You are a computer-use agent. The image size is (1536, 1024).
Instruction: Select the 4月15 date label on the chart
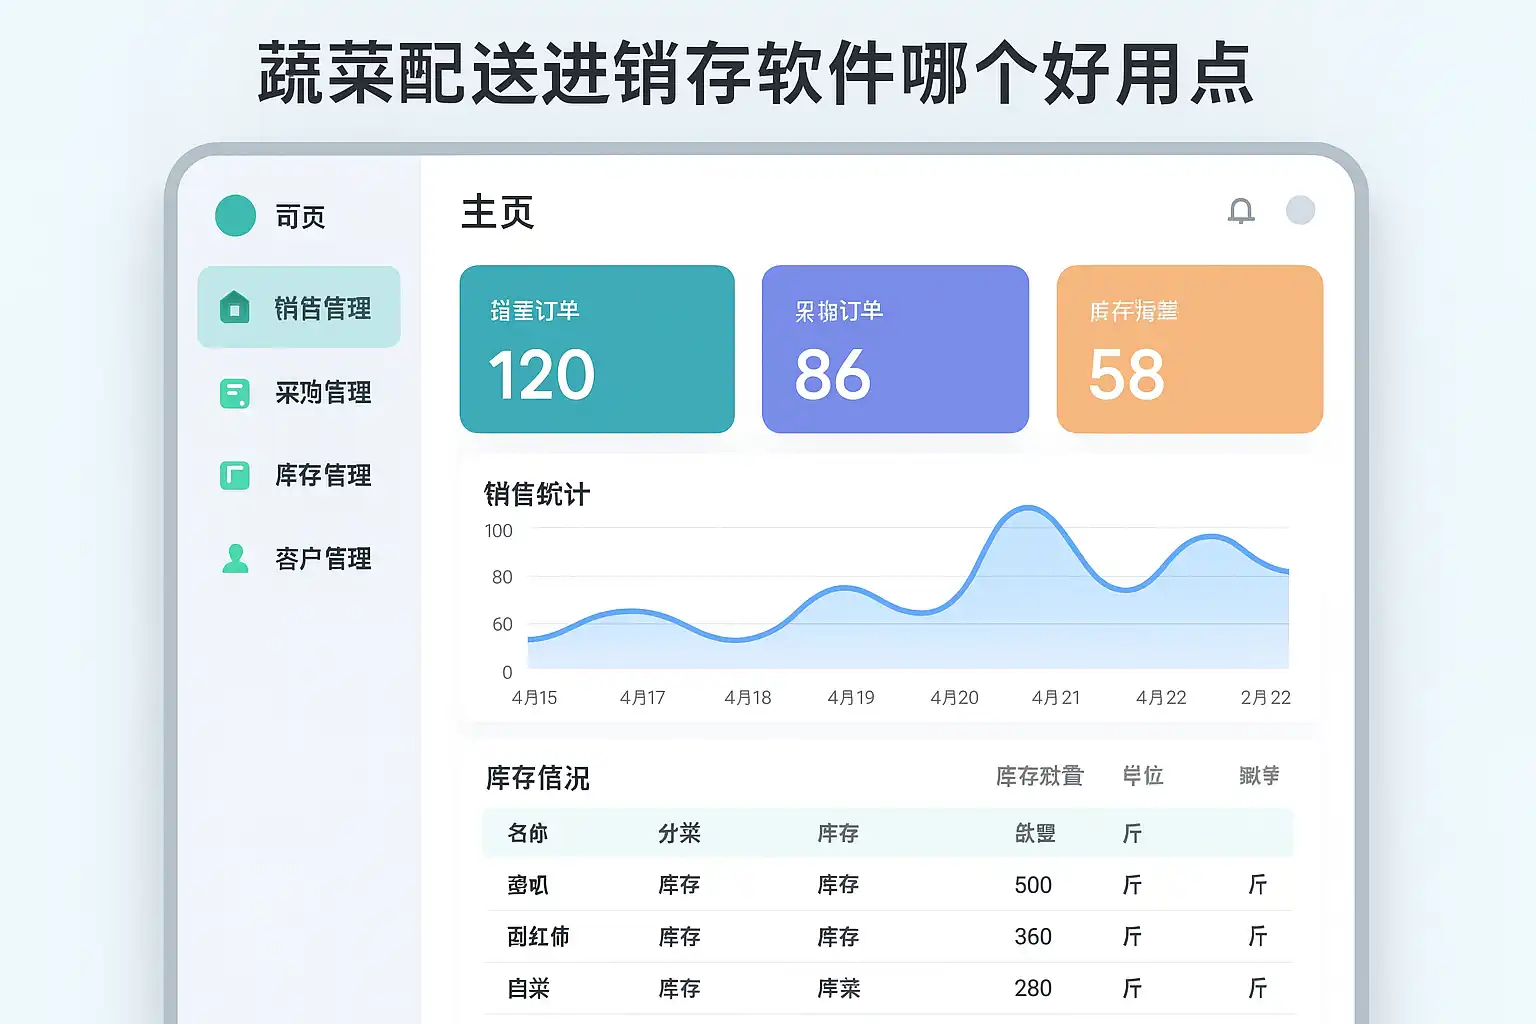pos(534,698)
